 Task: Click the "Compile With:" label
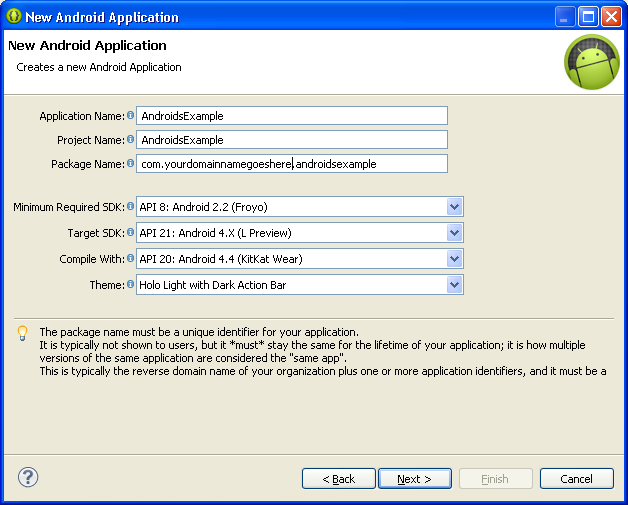coord(92,259)
